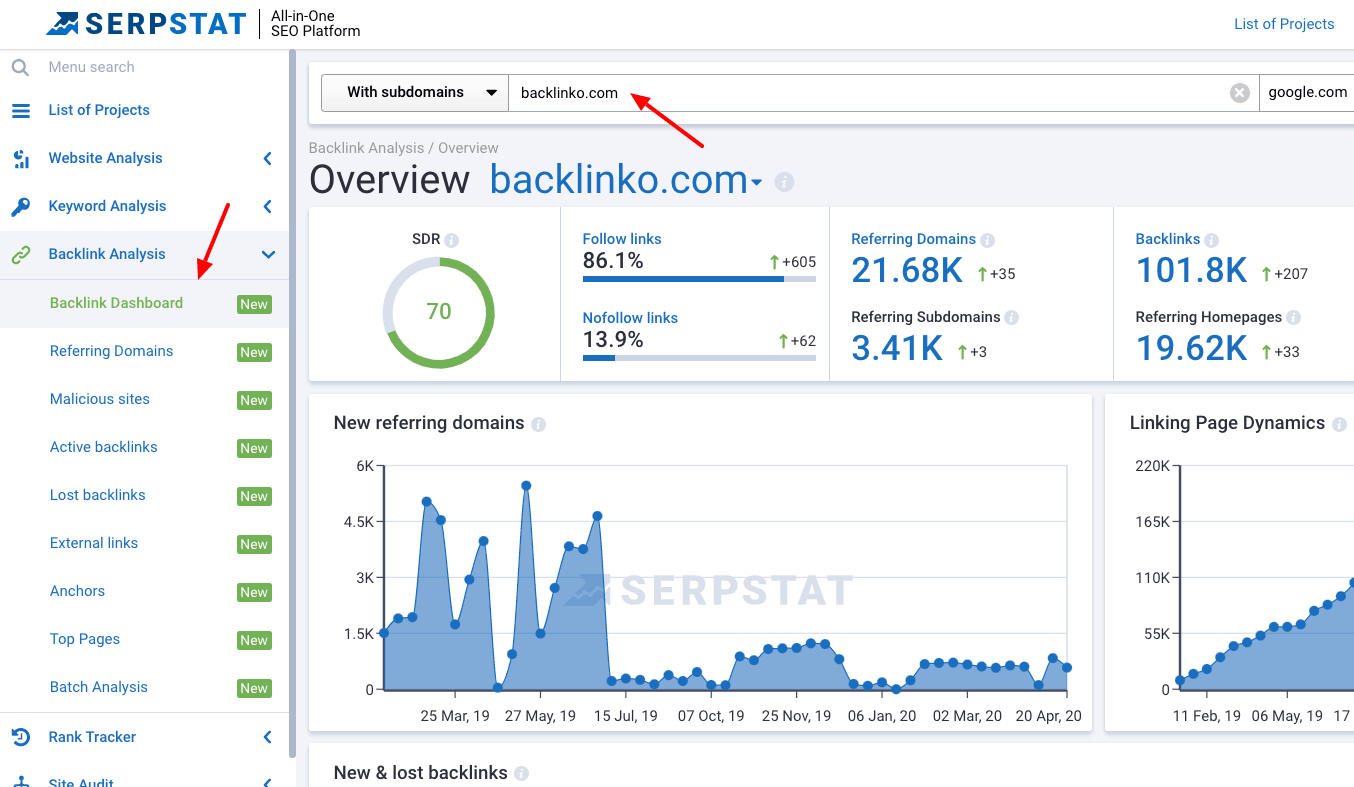Click the highest peak point in New referring domains chart

pos(526,486)
